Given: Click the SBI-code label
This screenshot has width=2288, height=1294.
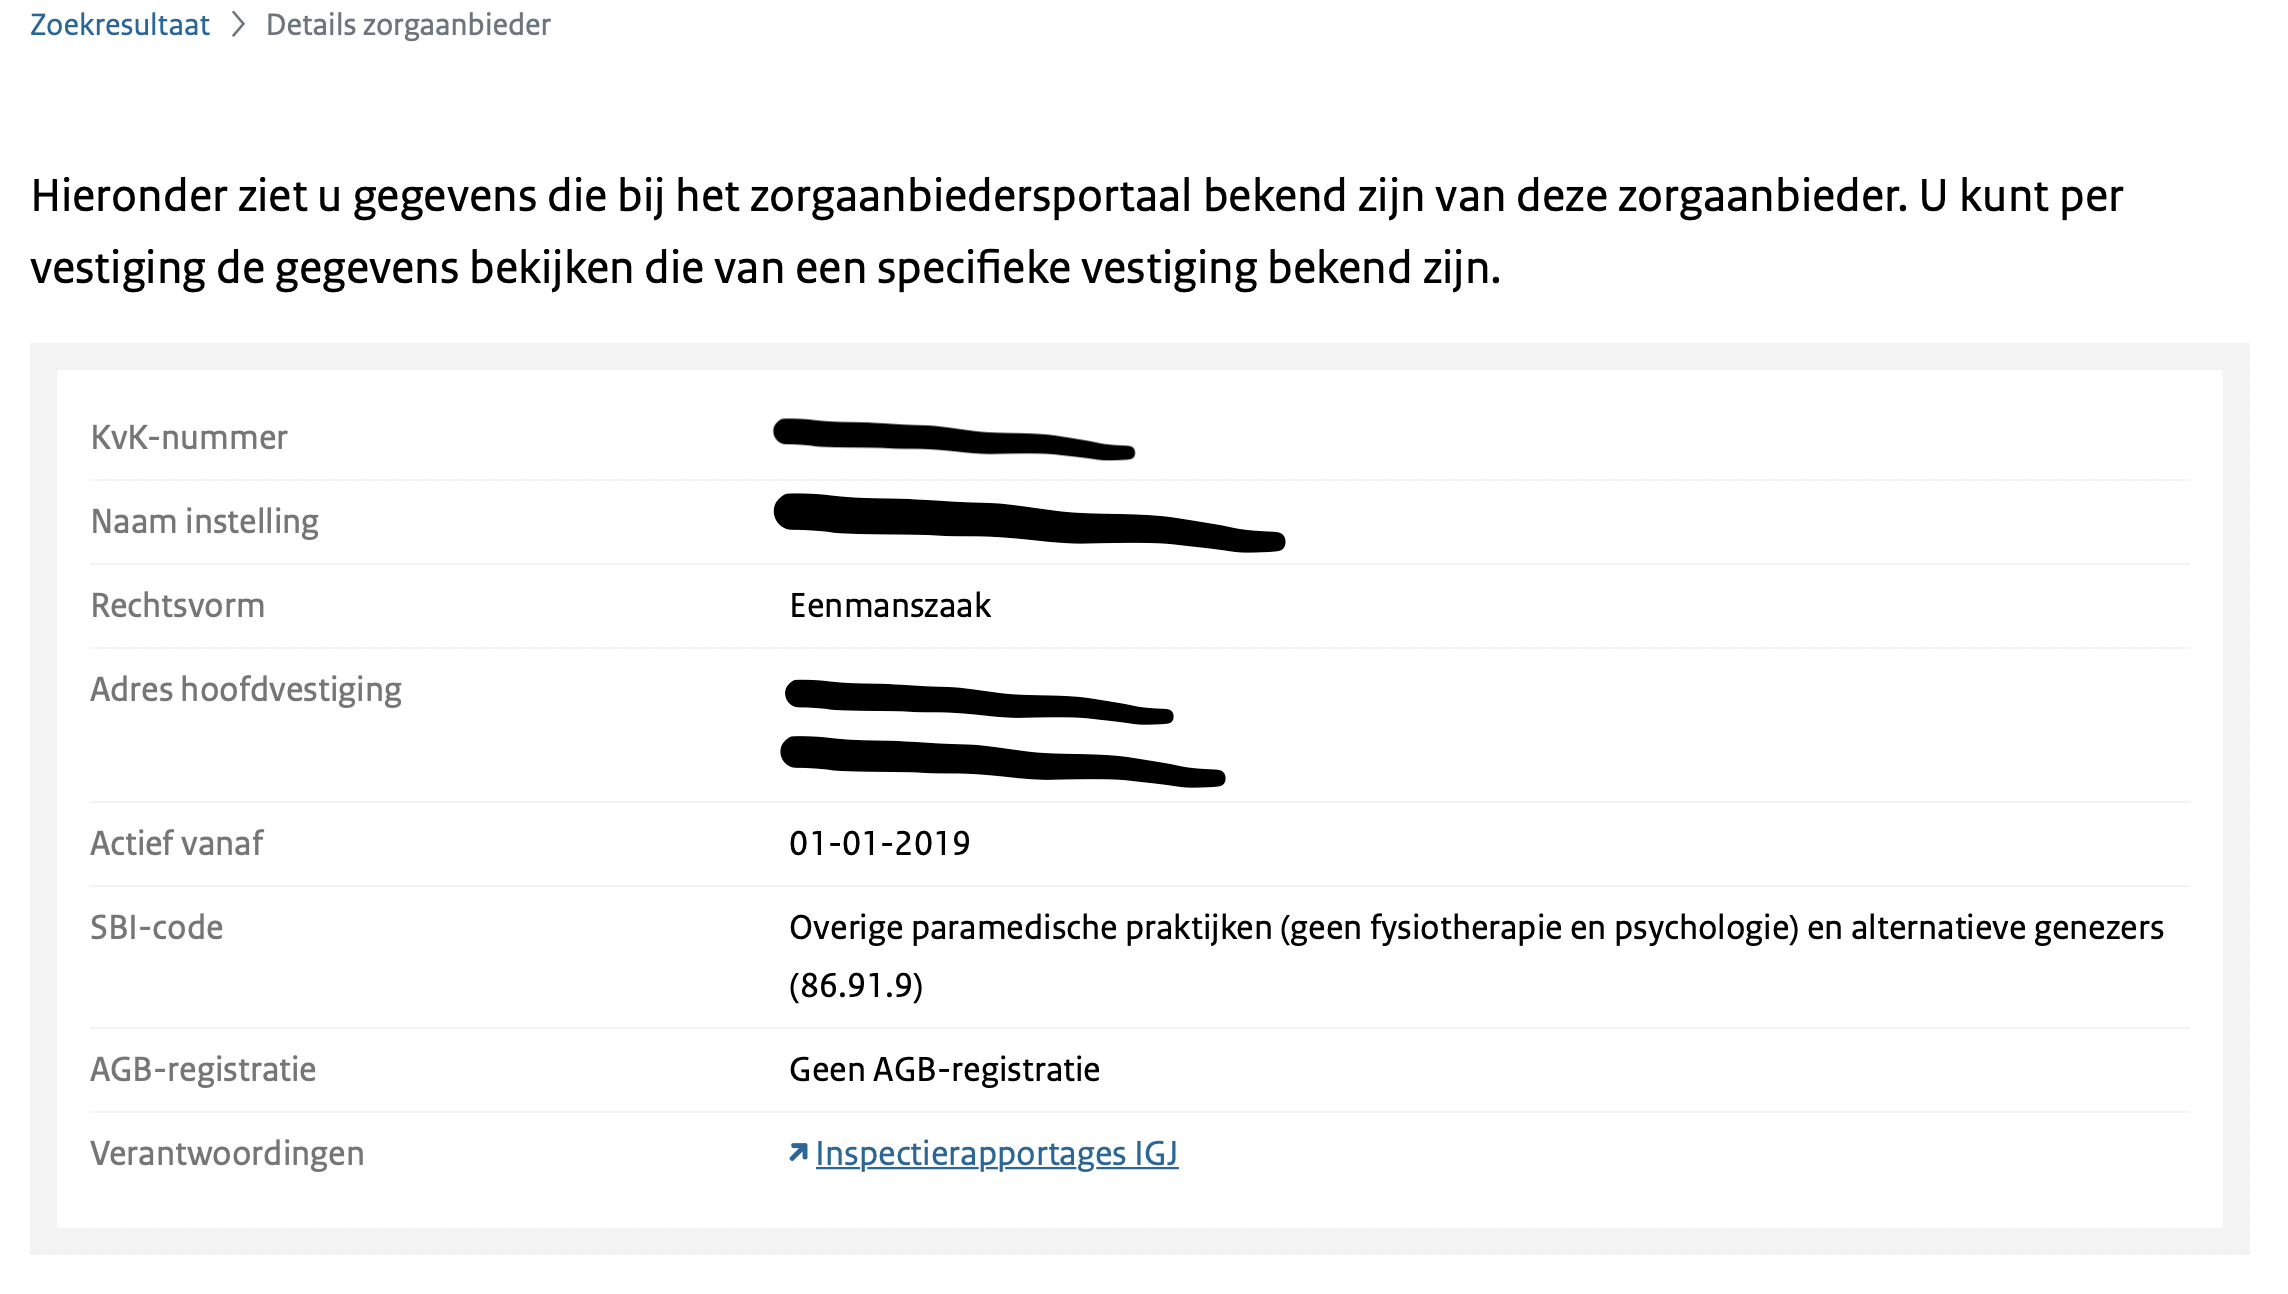Looking at the screenshot, I should click(x=157, y=927).
